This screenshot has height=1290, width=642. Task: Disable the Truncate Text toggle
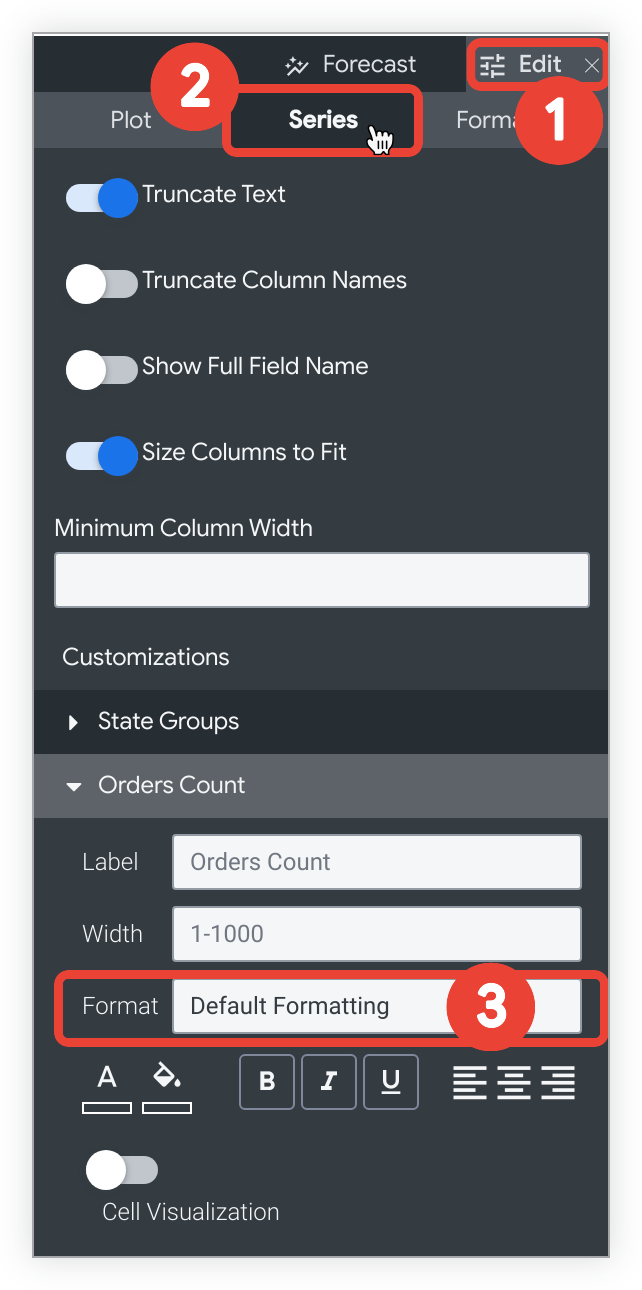[x=102, y=197]
